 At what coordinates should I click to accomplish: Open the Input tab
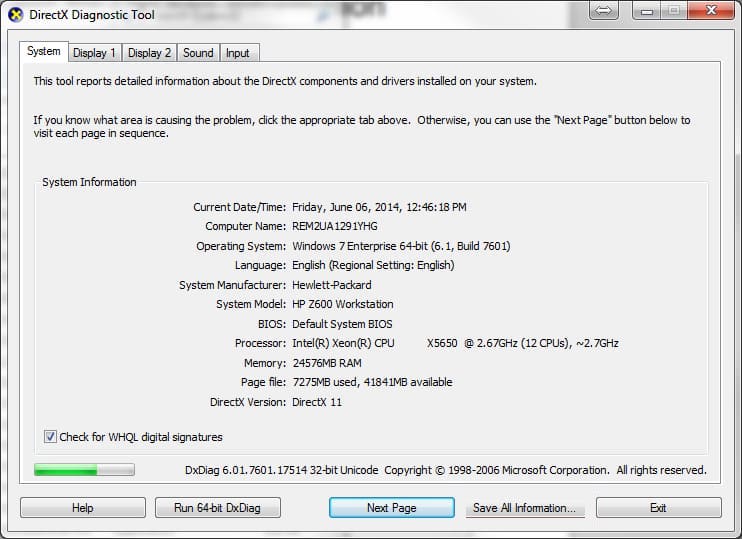pos(238,53)
